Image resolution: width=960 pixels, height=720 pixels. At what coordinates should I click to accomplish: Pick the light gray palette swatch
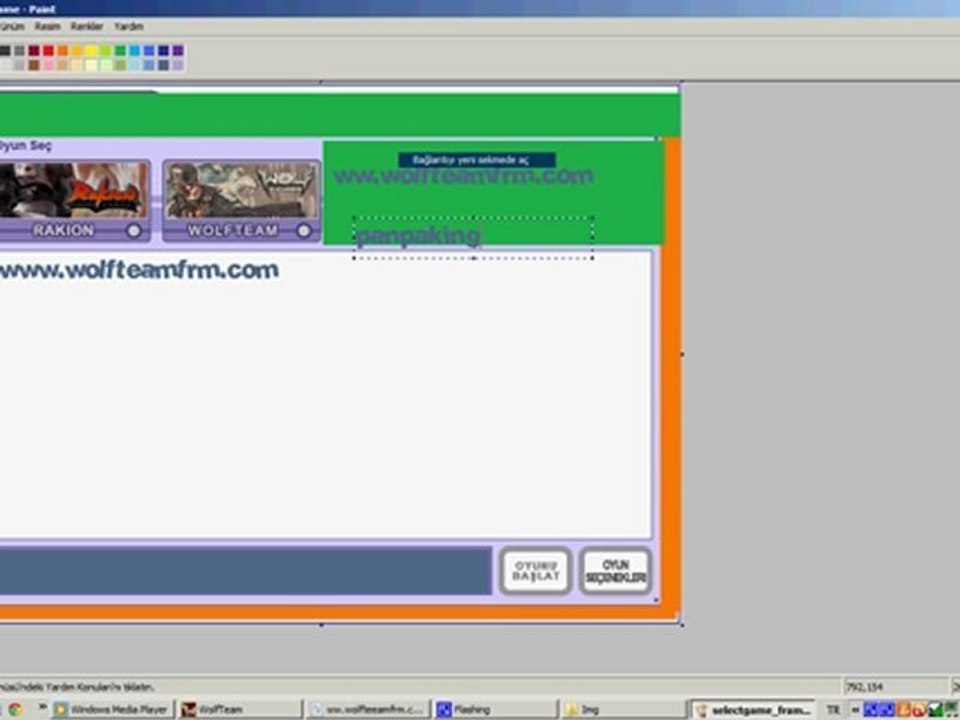click(x=20, y=65)
